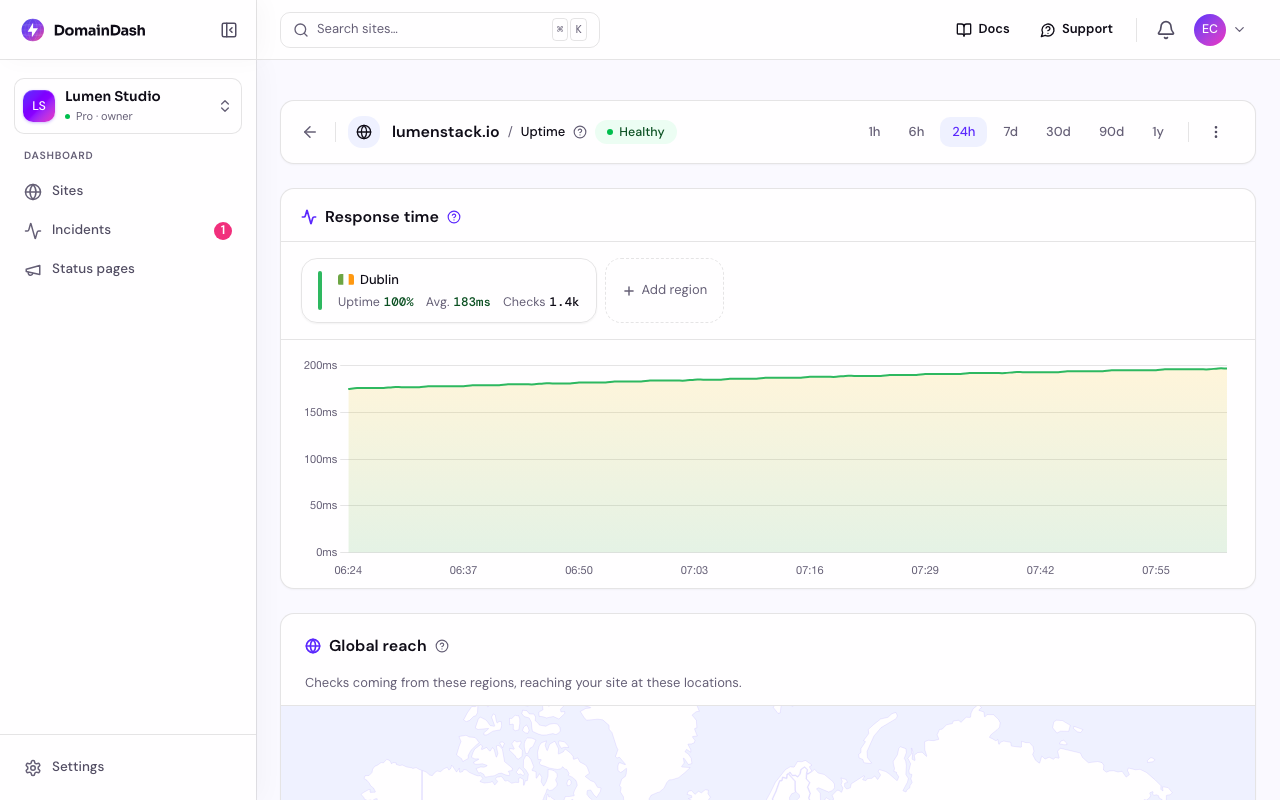This screenshot has height=800, width=1280.
Task: Click the Sites globe icon
Action: [33, 191]
